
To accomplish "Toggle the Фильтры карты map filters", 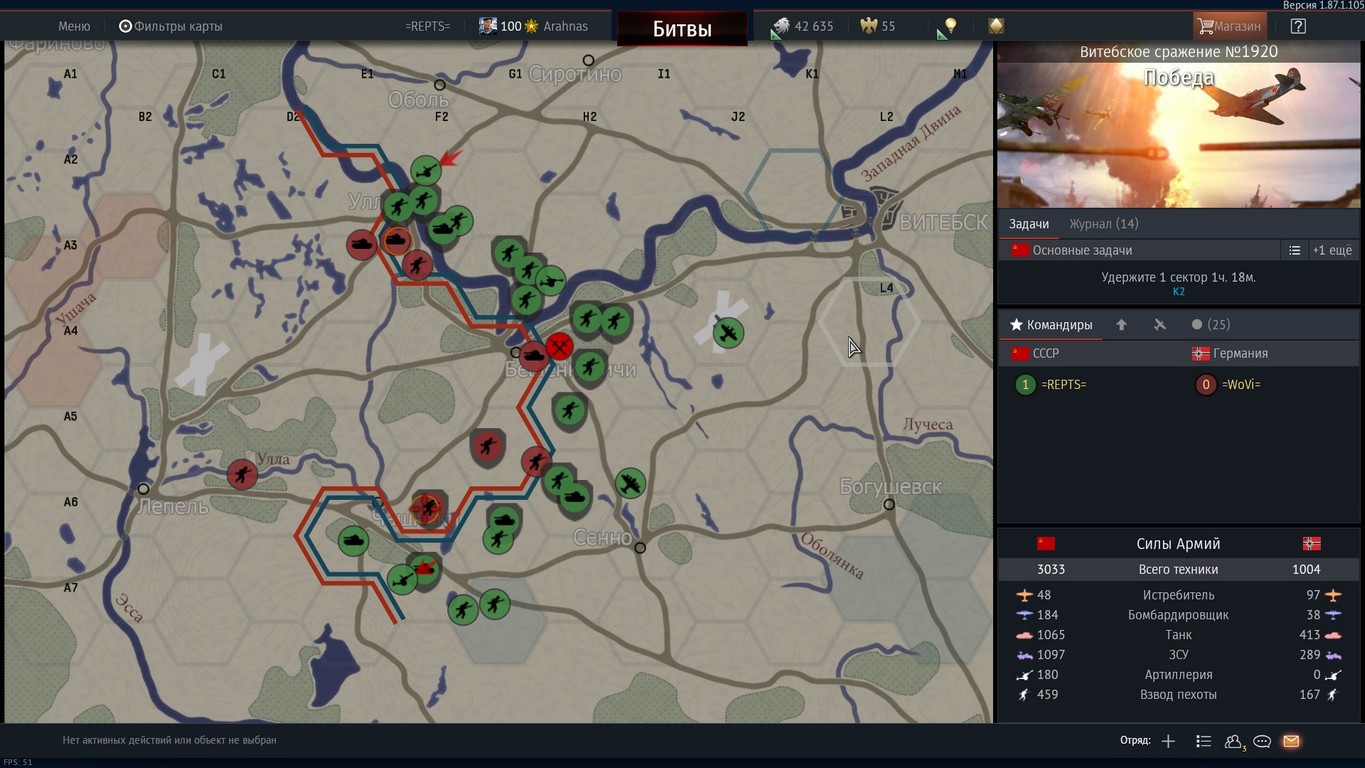I will tap(171, 26).
